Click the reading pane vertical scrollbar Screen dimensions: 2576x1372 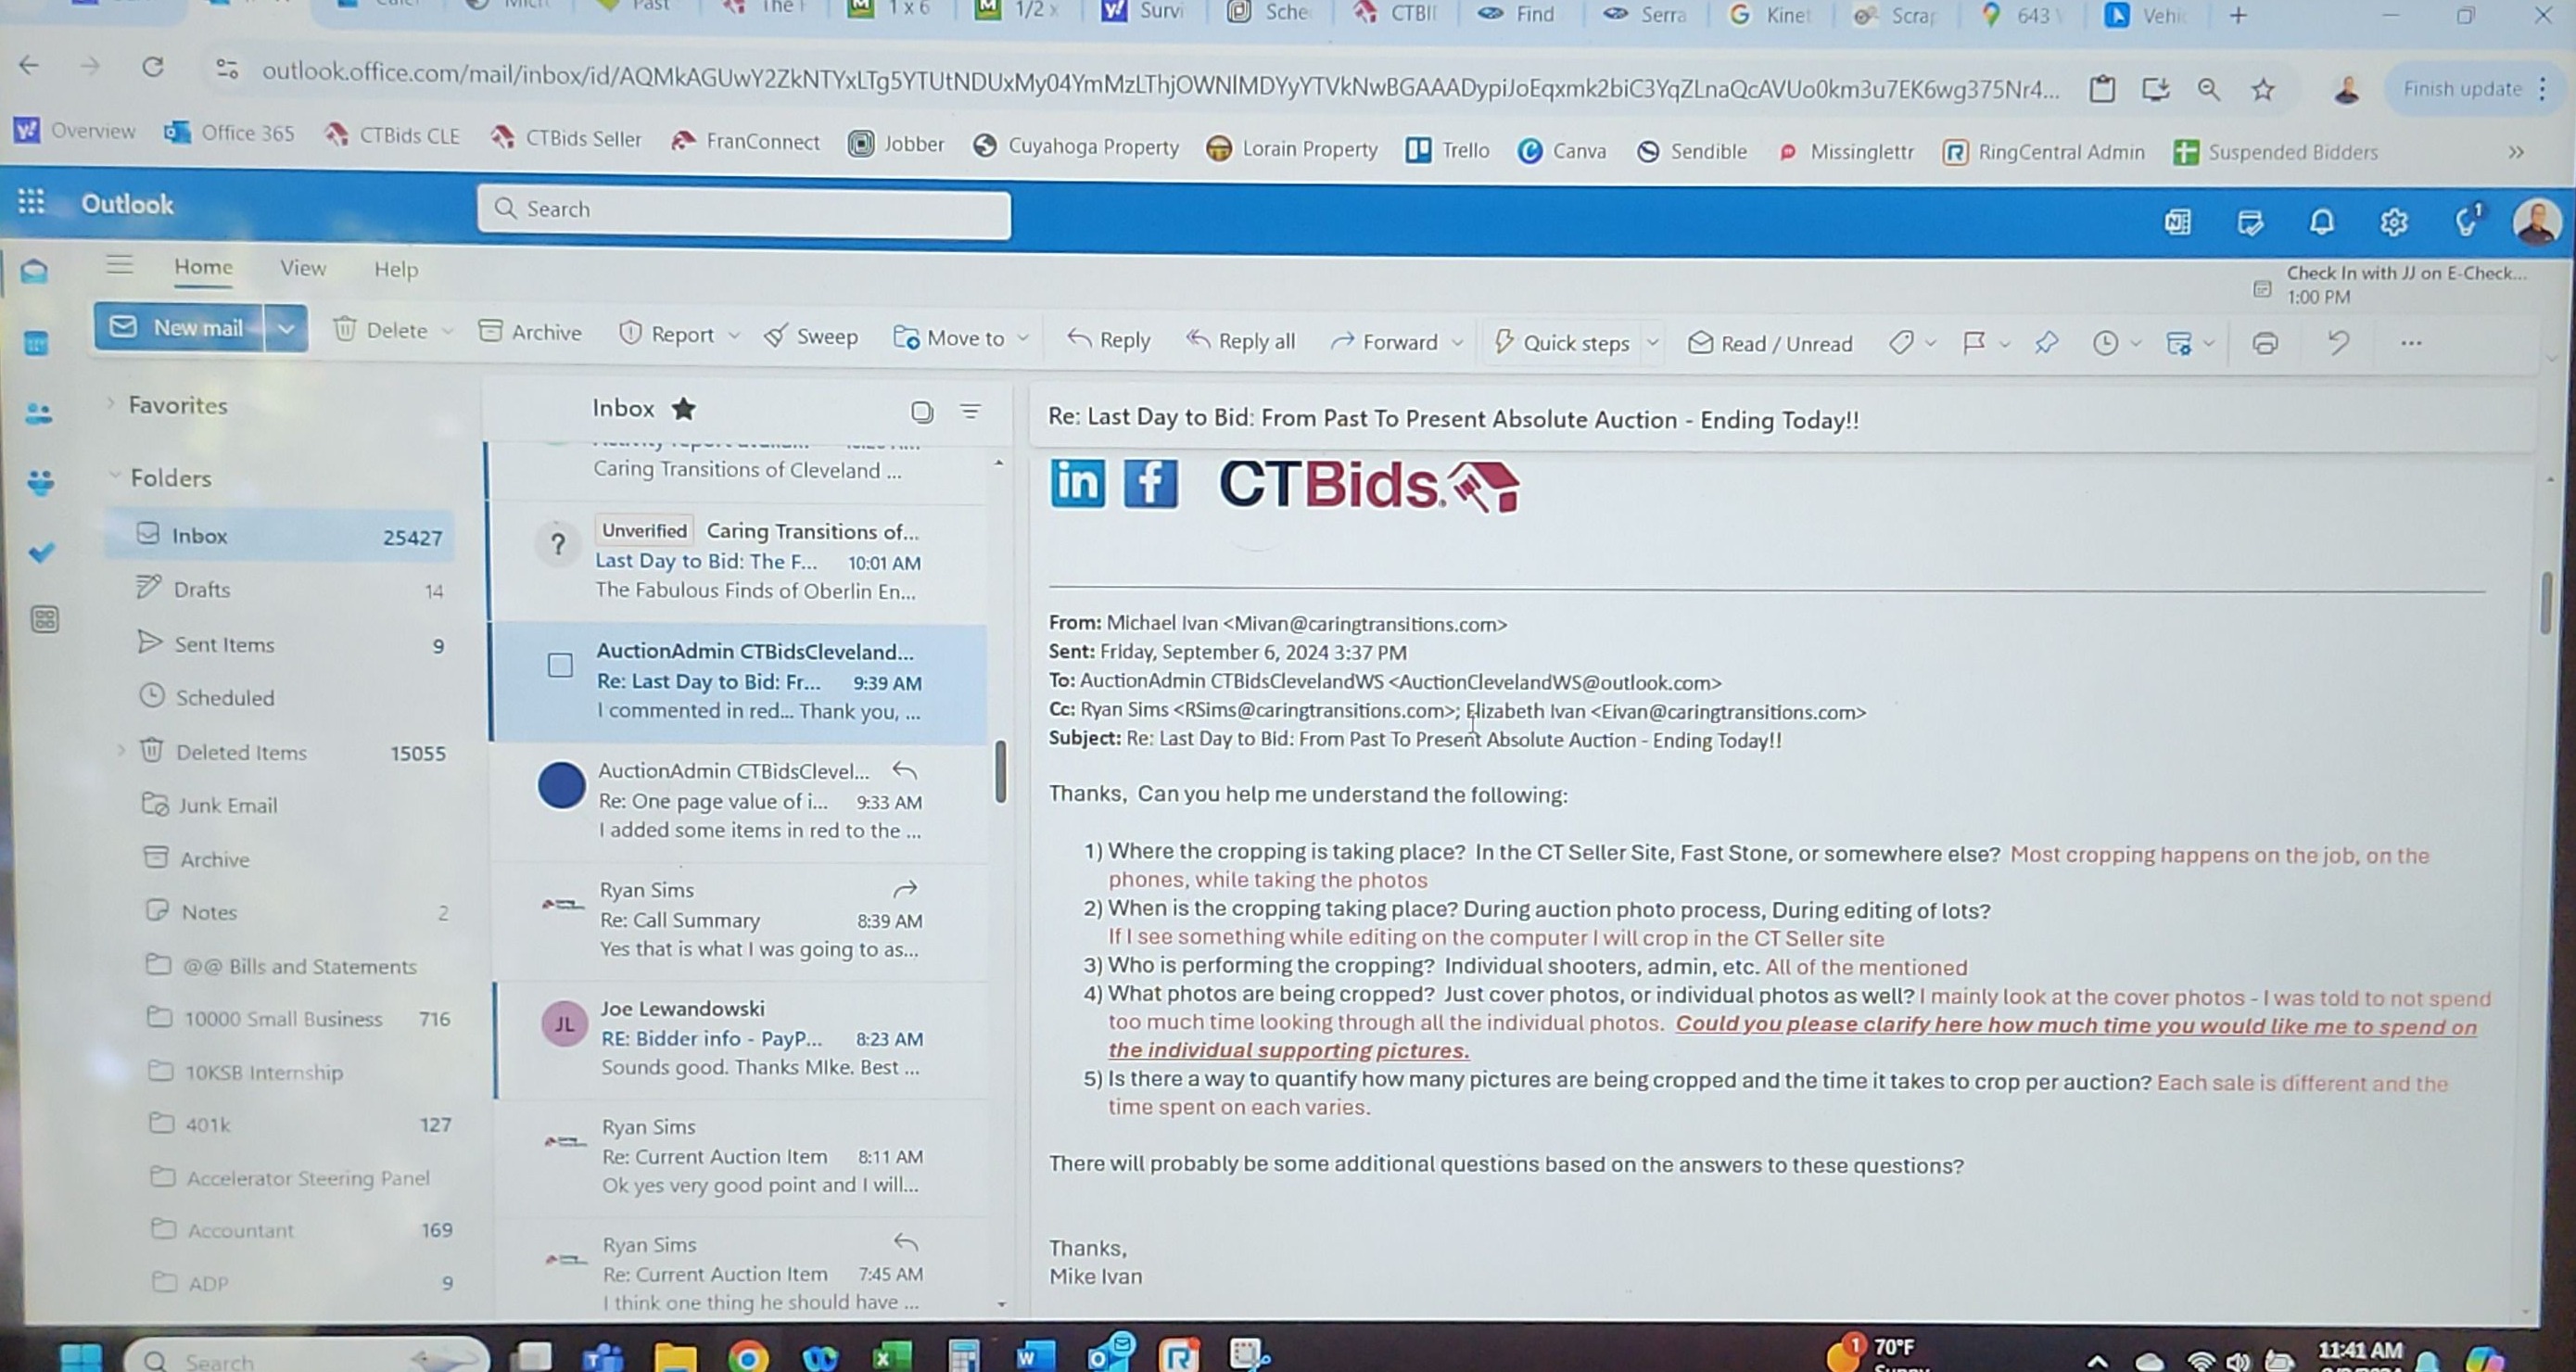tap(2546, 603)
